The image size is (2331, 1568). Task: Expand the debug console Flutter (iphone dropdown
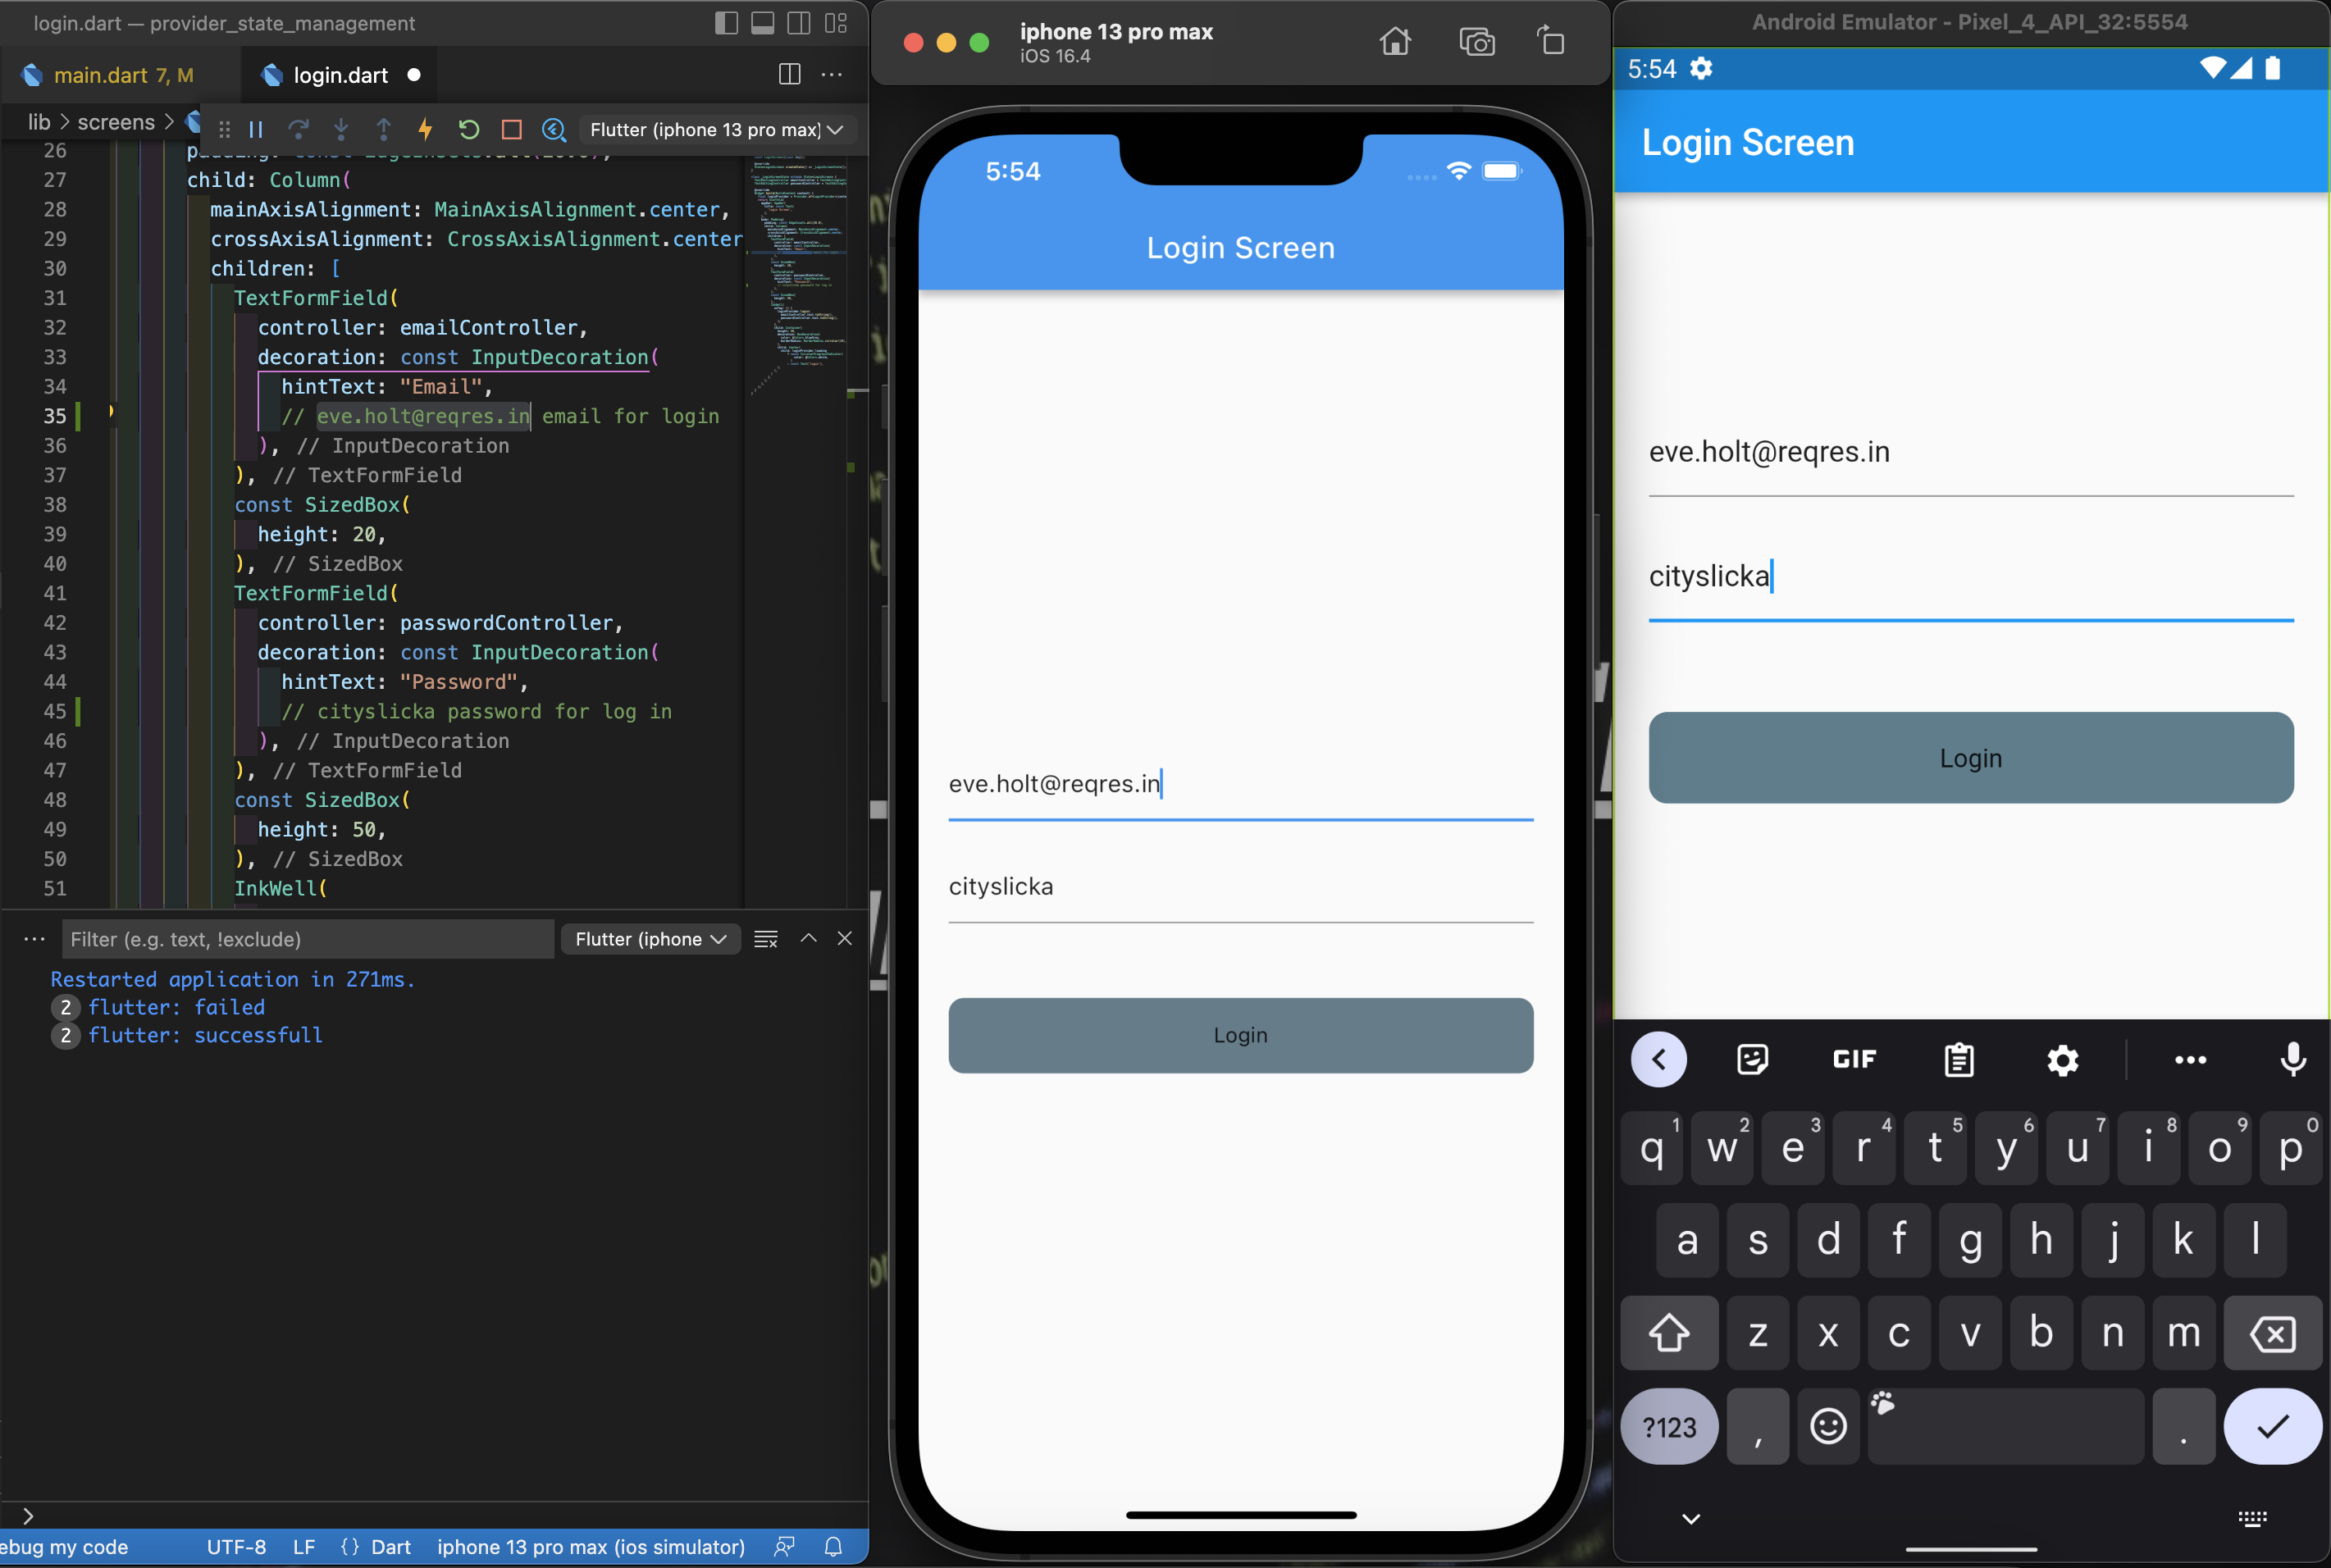pos(650,939)
